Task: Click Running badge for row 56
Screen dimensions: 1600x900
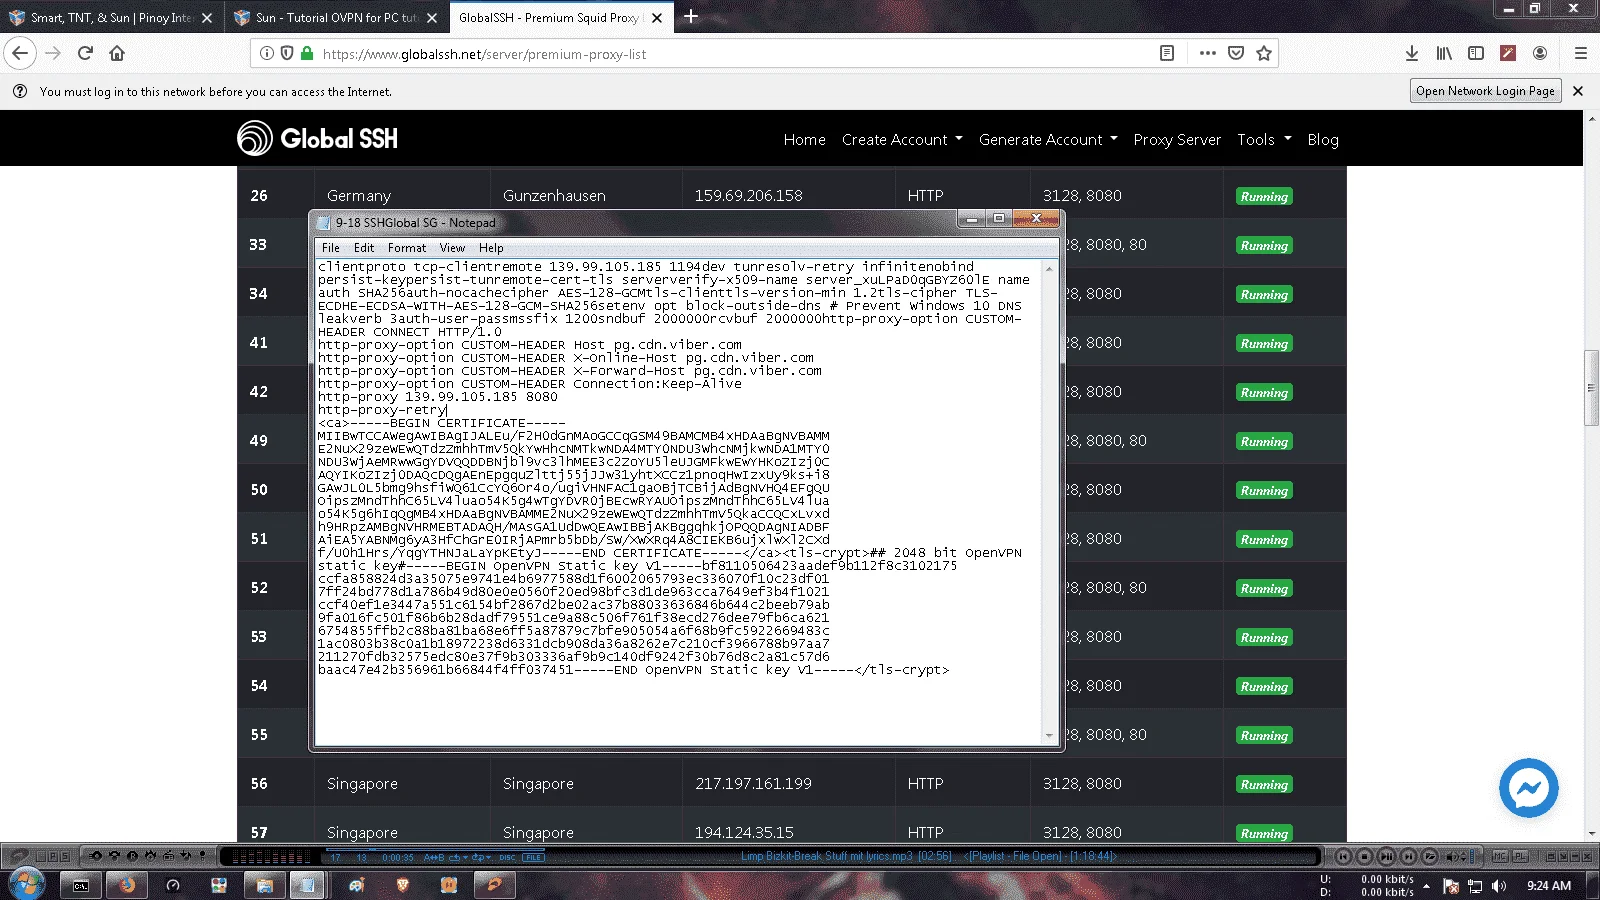Action: (x=1264, y=785)
